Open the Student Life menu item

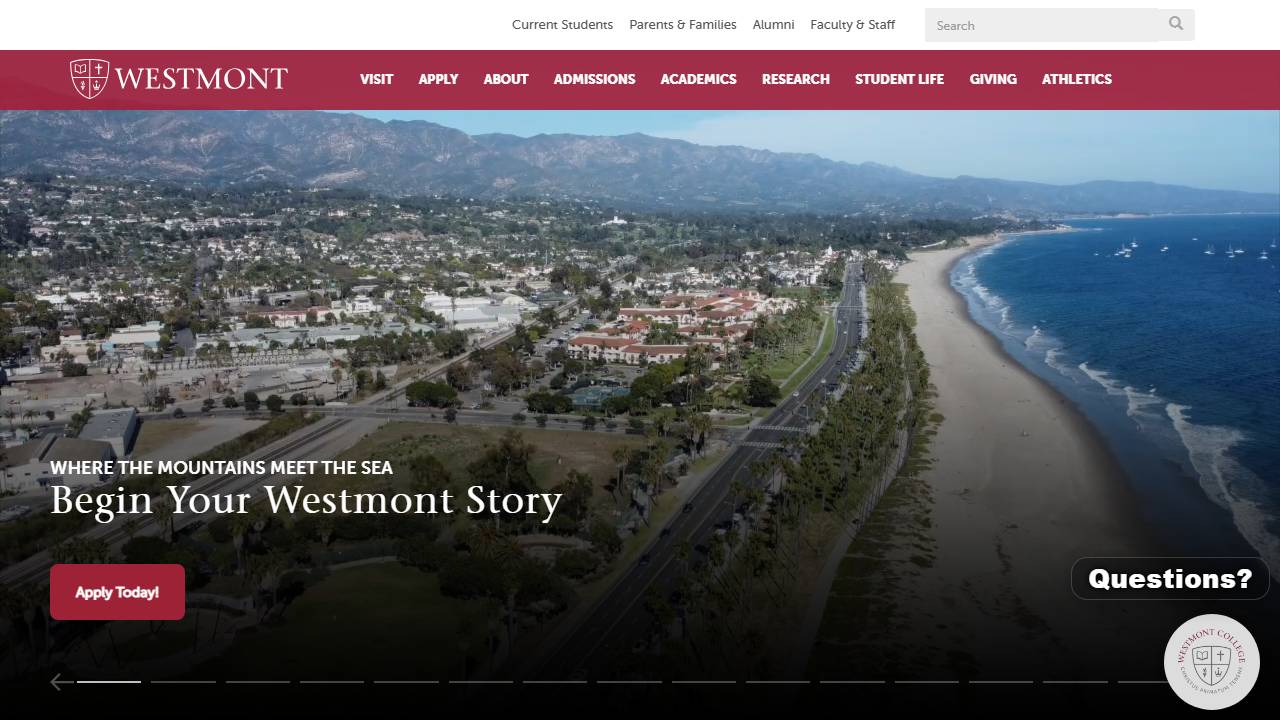(x=899, y=79)
